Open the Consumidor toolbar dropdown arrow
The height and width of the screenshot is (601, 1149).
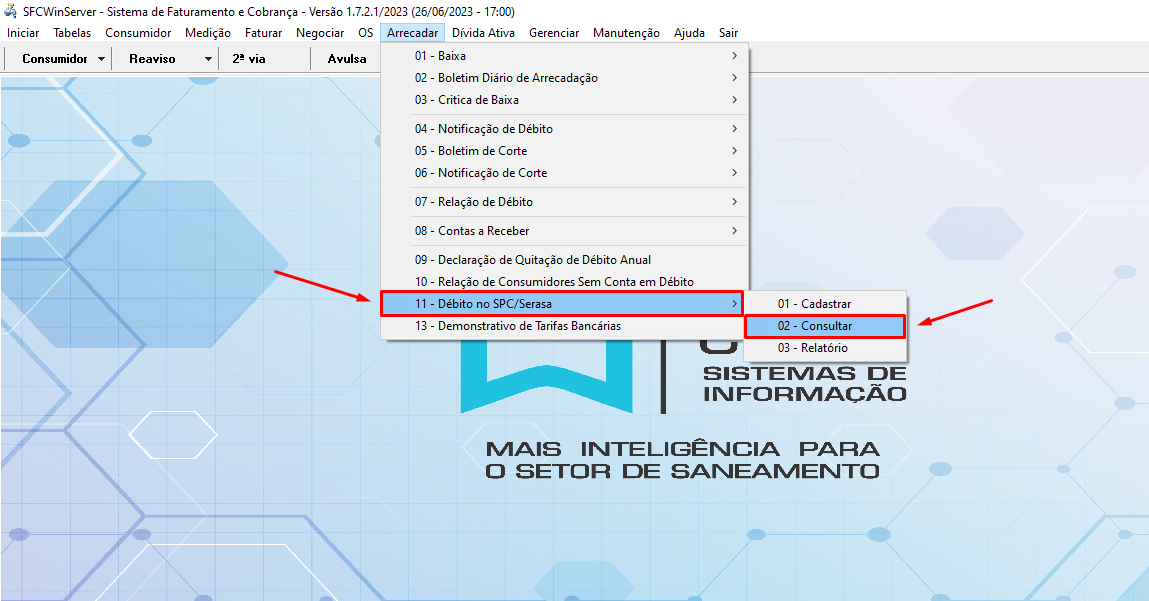102,59
